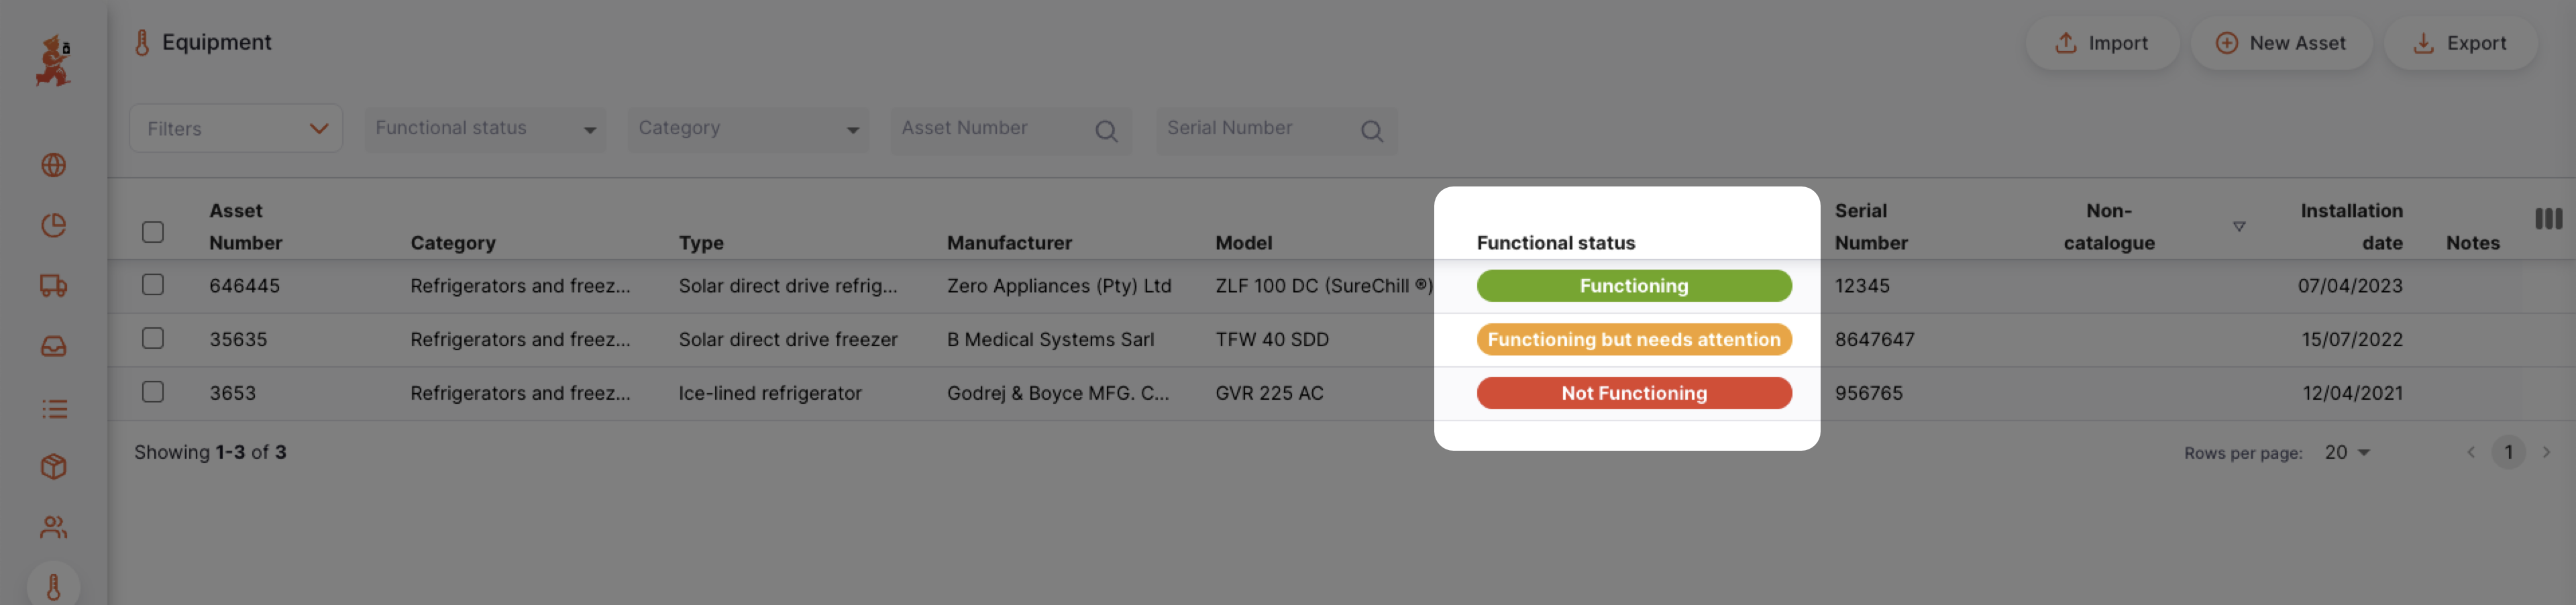Image resolution: width=2576 pixels, height=605 pixels.
Task: Open the users icon in sidebar
Action: (x=54, y=527)
